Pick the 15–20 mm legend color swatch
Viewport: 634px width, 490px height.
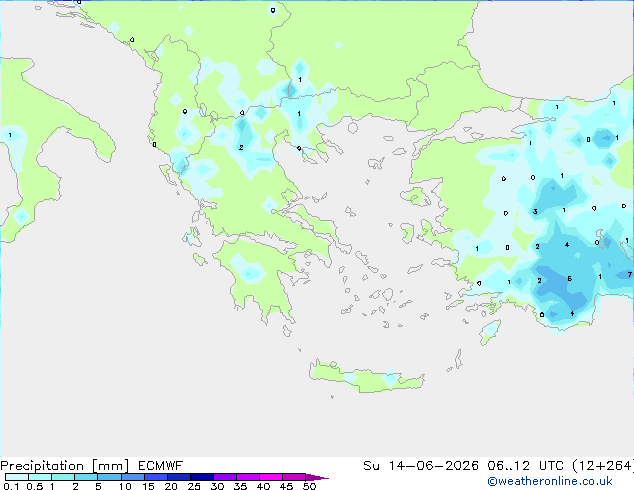coord(155,477)
